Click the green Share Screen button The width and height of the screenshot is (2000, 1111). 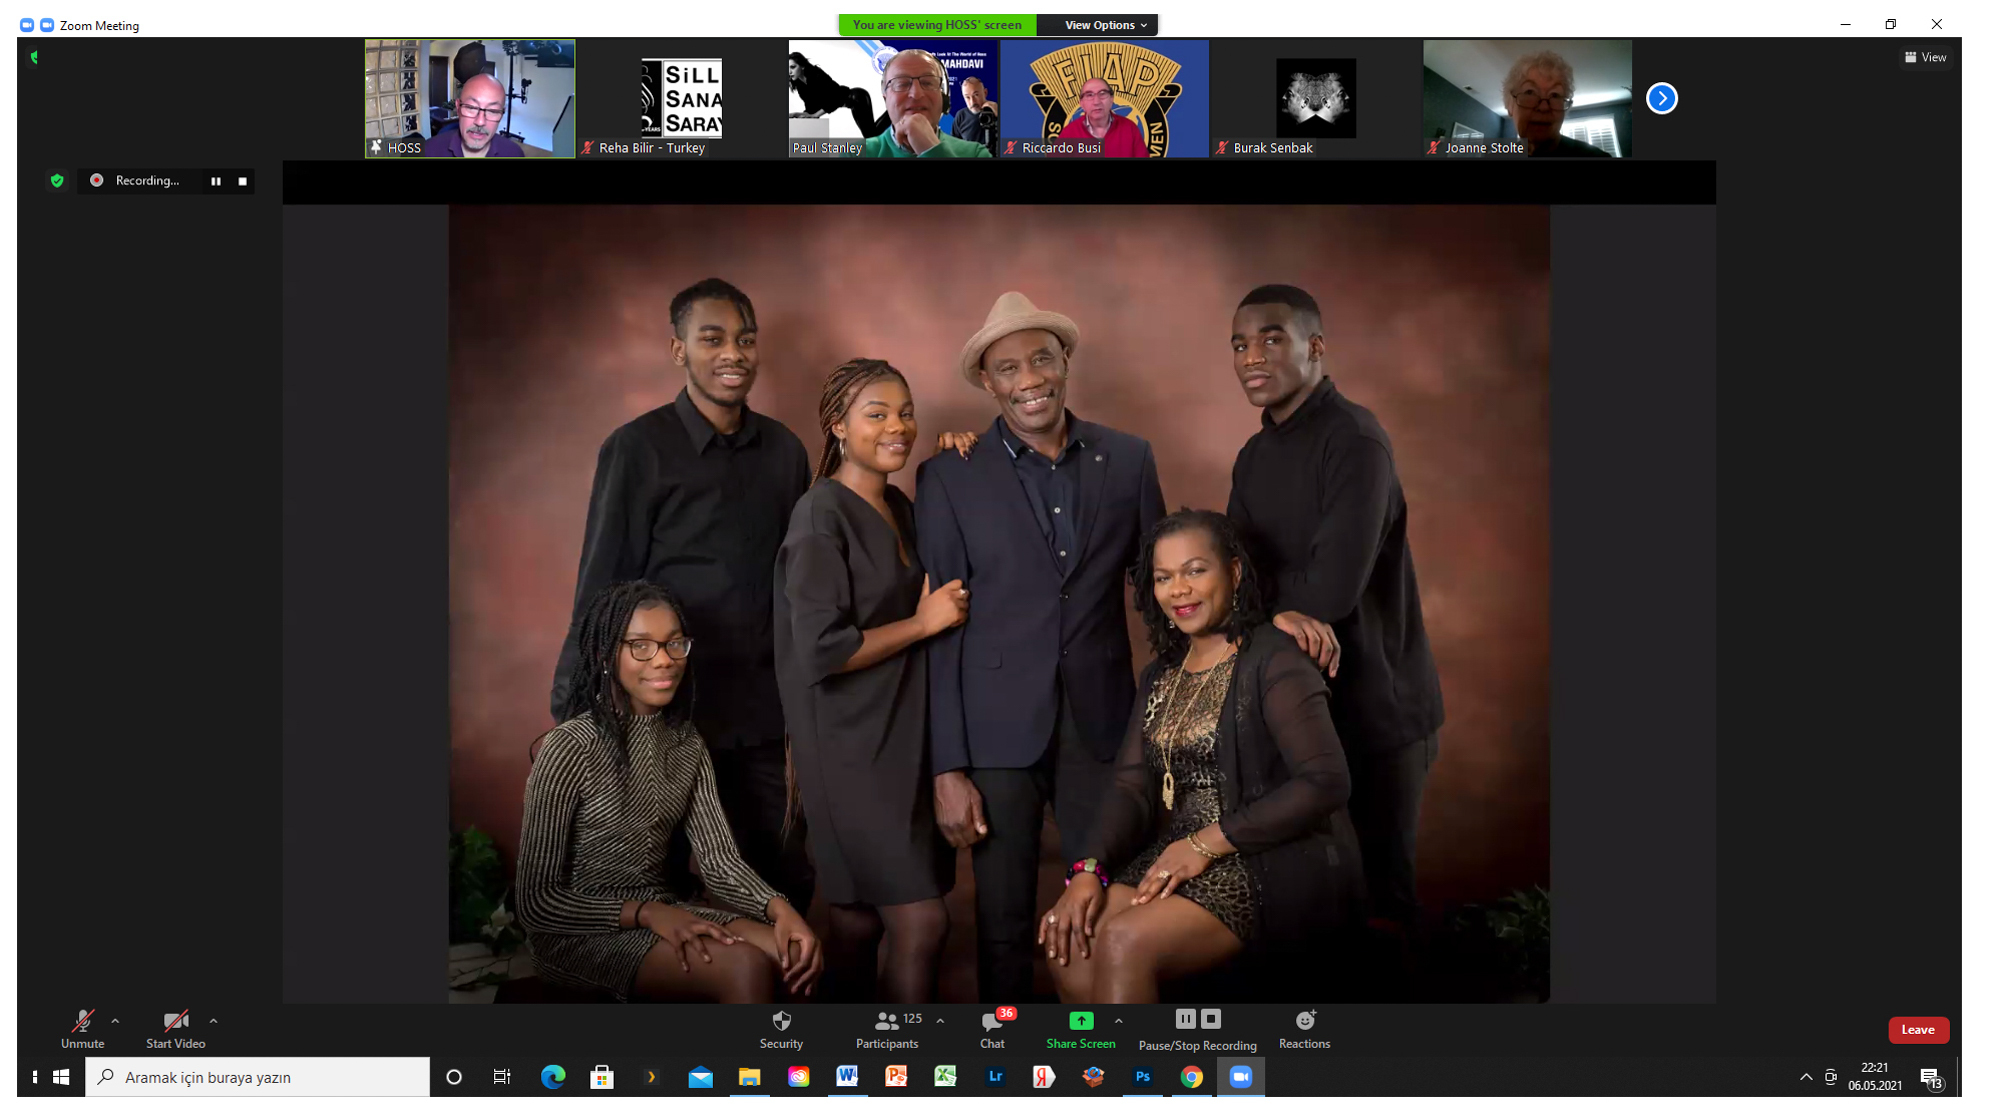coord(1081,1029)
